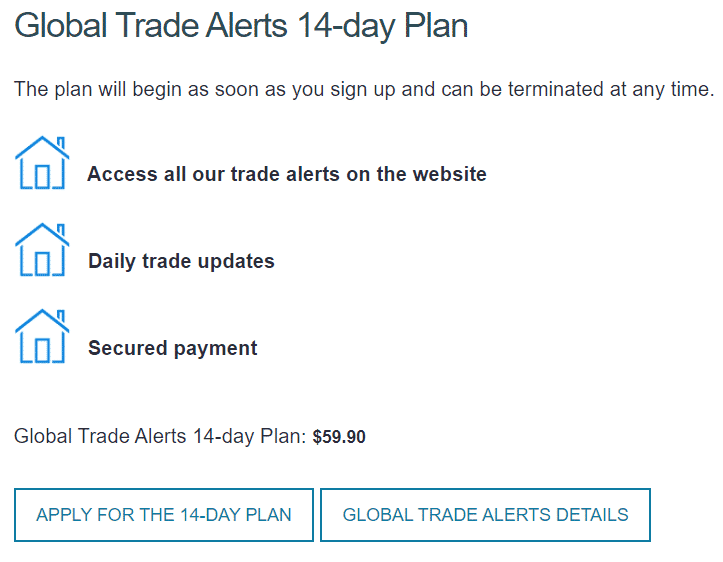Click the chimney of the Secured payment house icon
This screenshot has height=562, width=723.
pos(61,316)
